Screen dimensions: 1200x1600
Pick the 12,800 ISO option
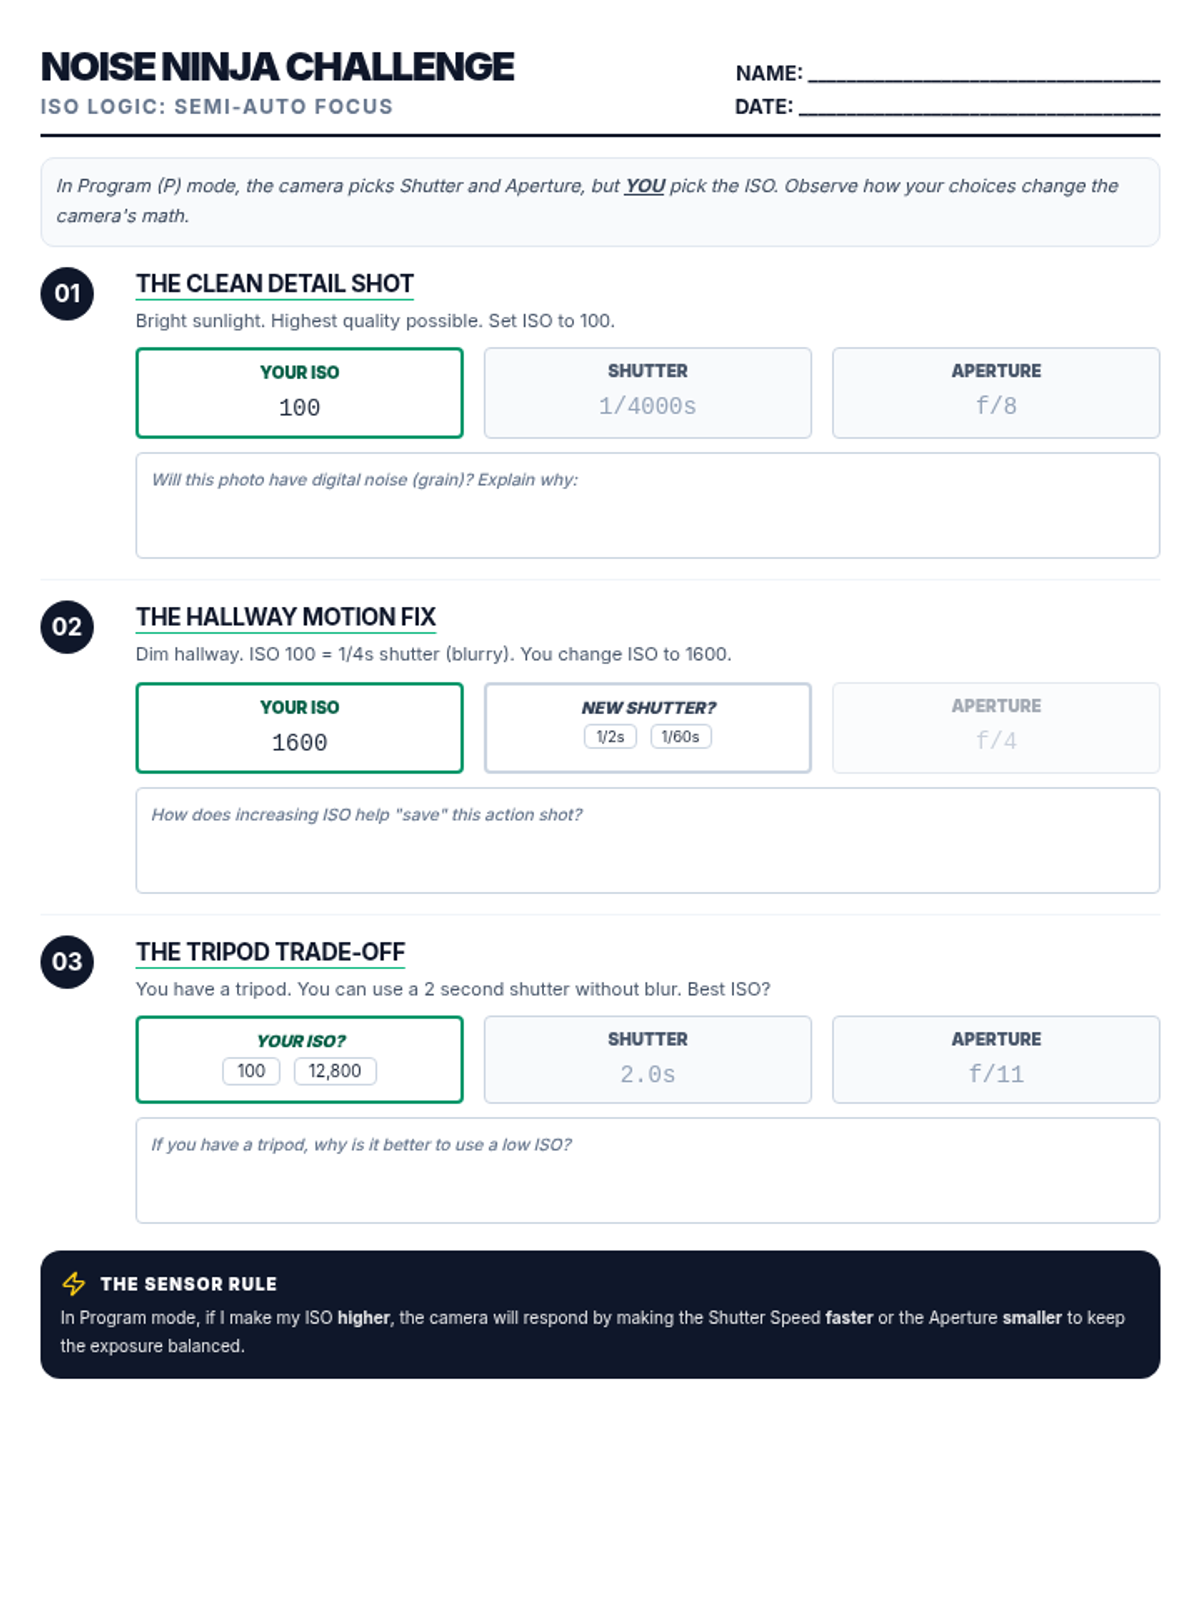click(x=335, y=1071)
